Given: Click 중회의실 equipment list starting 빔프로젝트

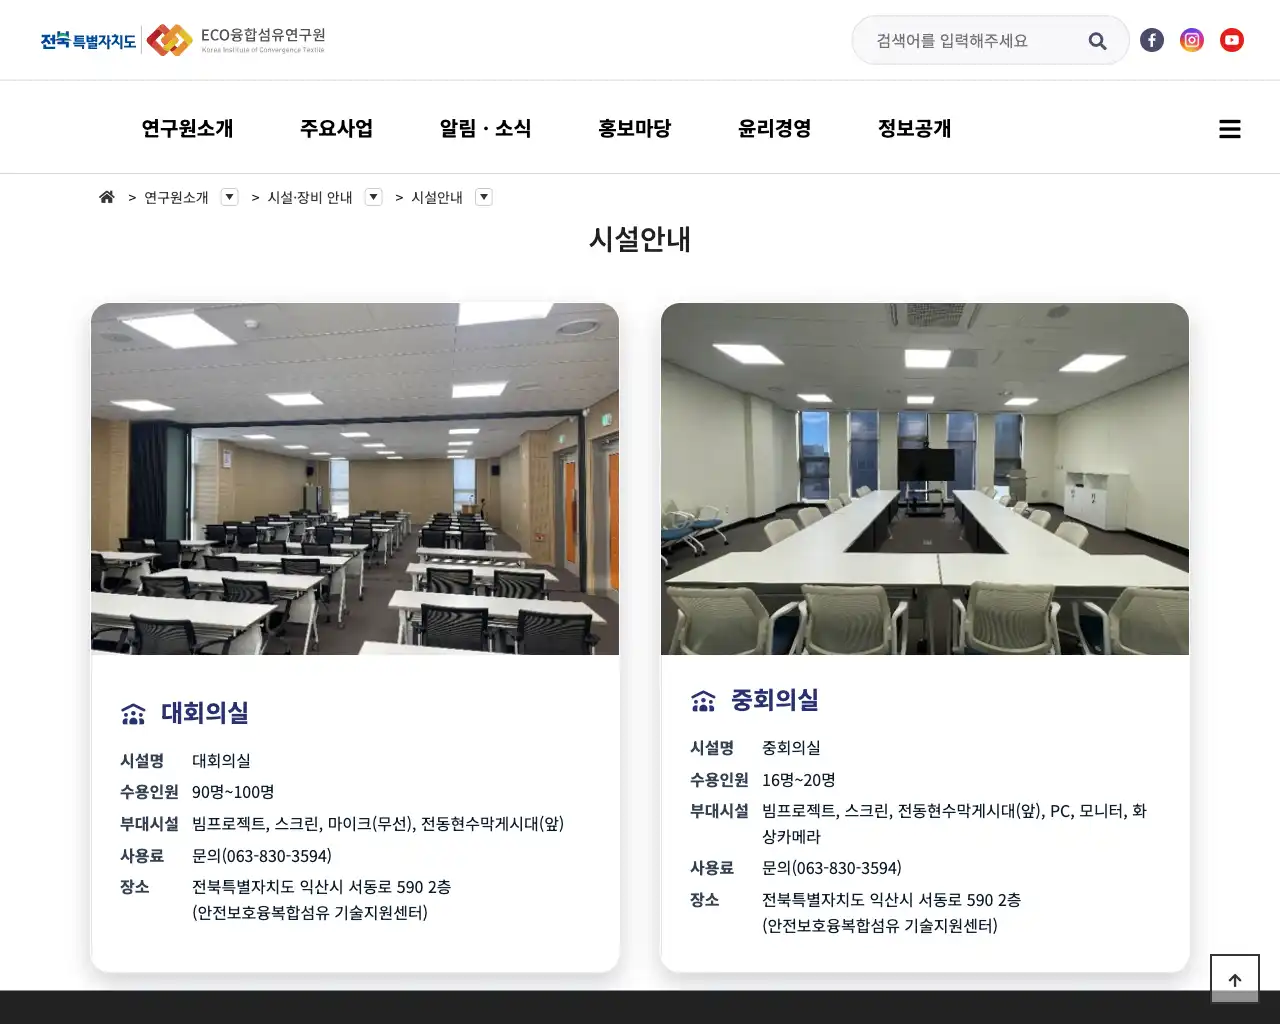Looking at the screenshot, I should tap(955, 824).
